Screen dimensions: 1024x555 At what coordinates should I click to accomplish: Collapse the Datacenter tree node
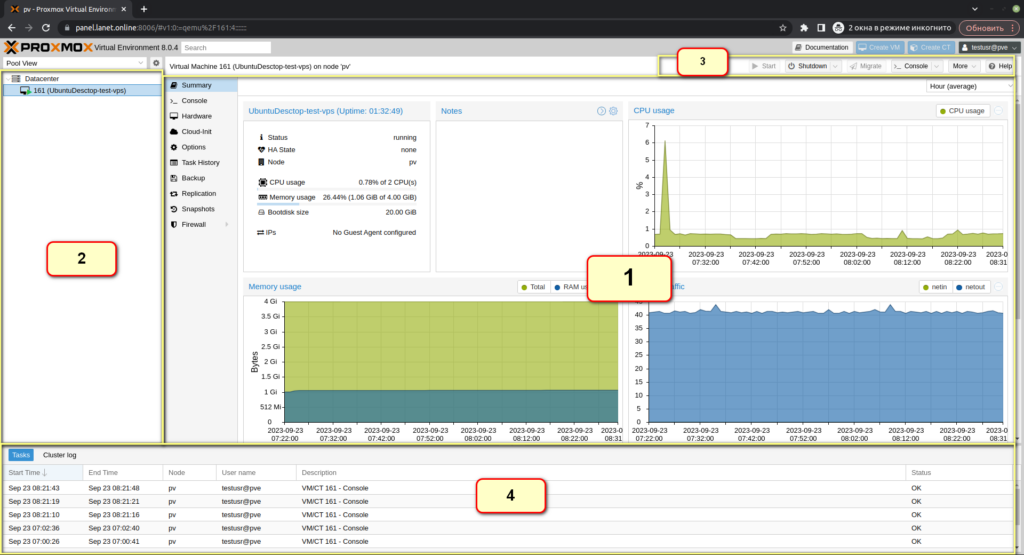click(x=7, y=78)
